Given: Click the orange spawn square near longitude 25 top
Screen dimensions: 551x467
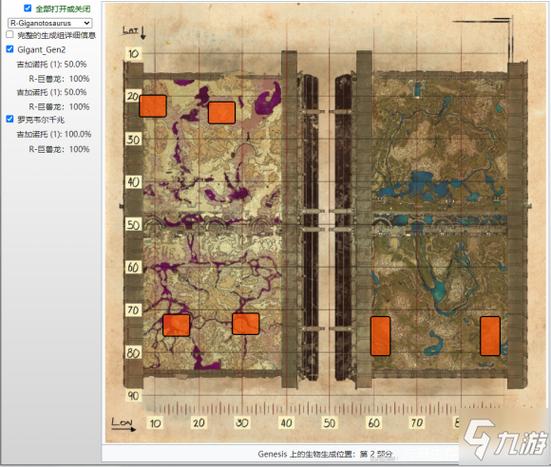Looking at the screenshot, I should [221, 112].
